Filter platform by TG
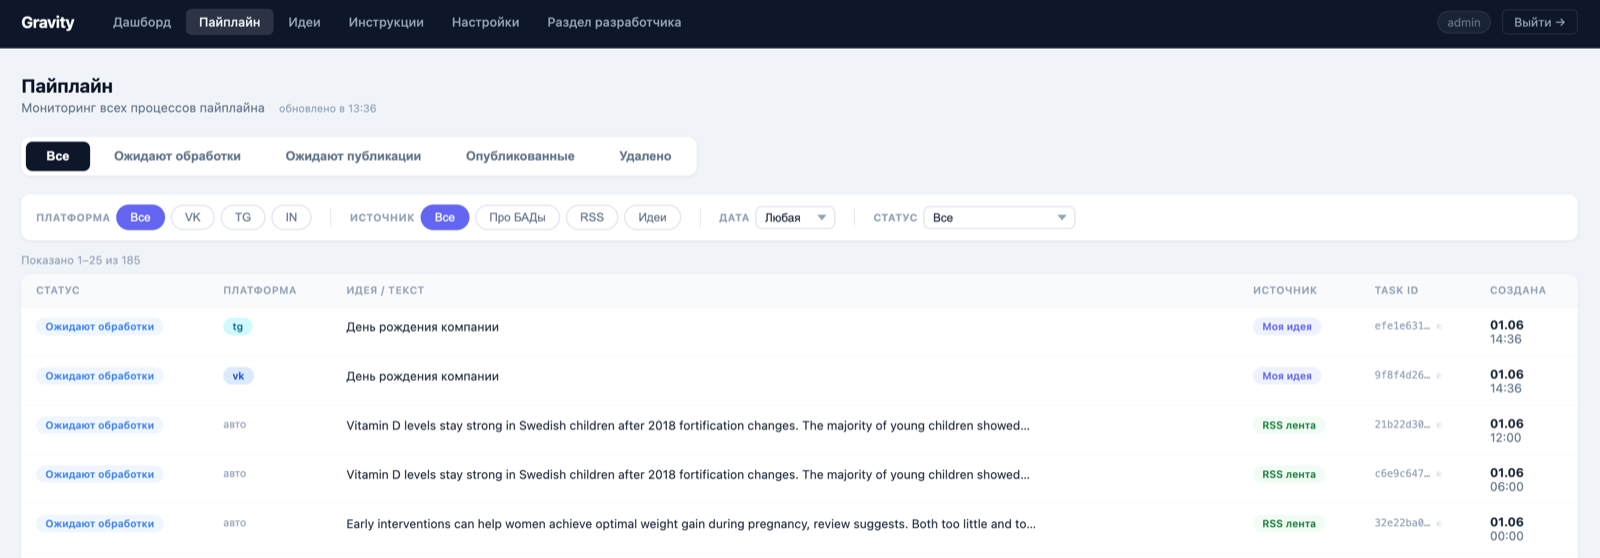 coord(243,217)
